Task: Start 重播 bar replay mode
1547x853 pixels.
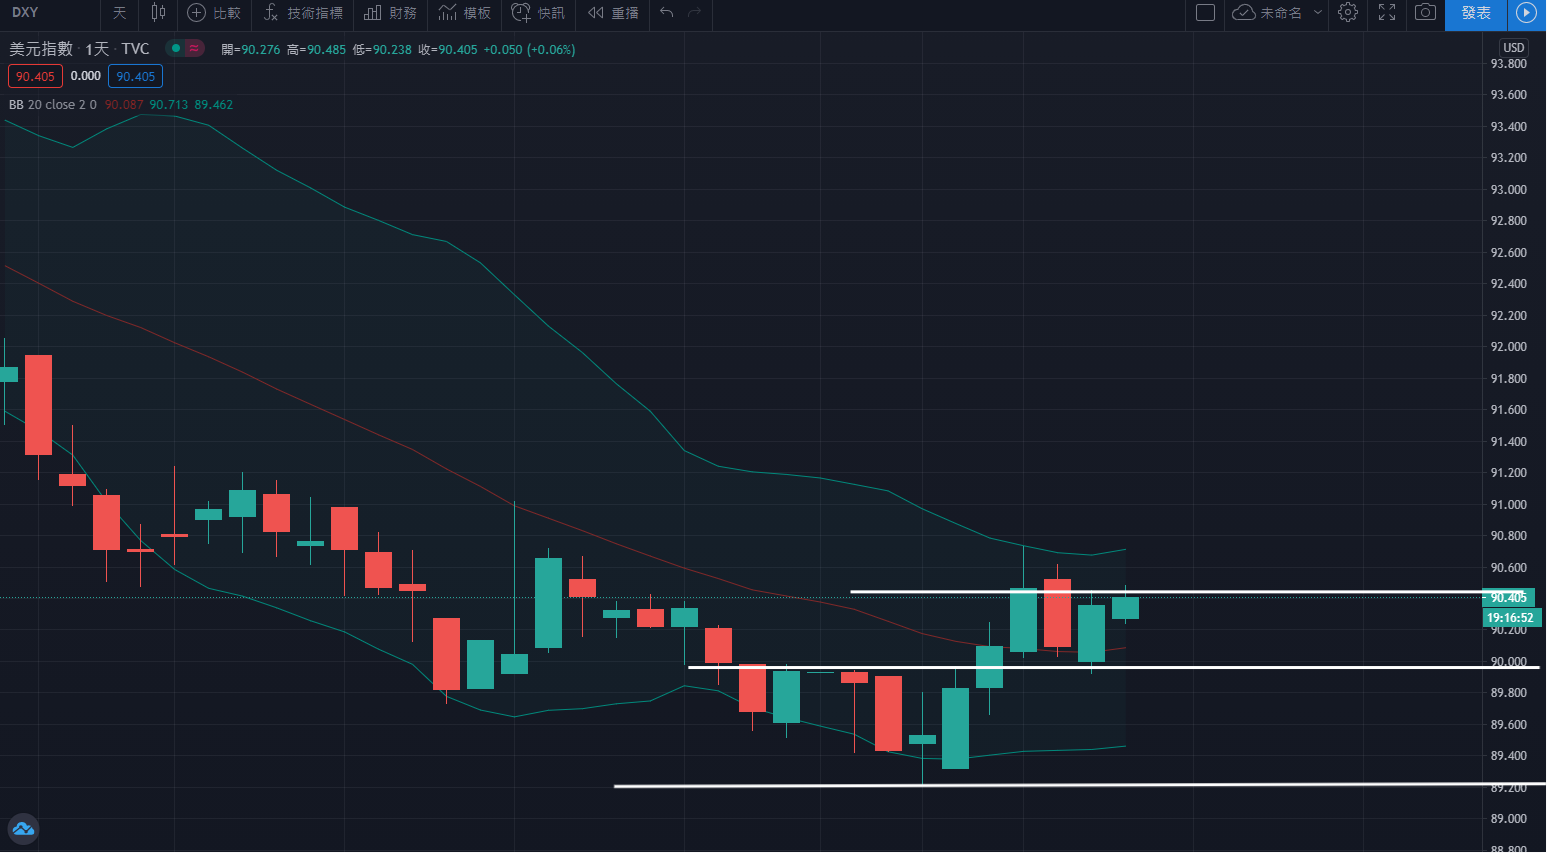Action: pyautogui.click(x=613, y=13)
